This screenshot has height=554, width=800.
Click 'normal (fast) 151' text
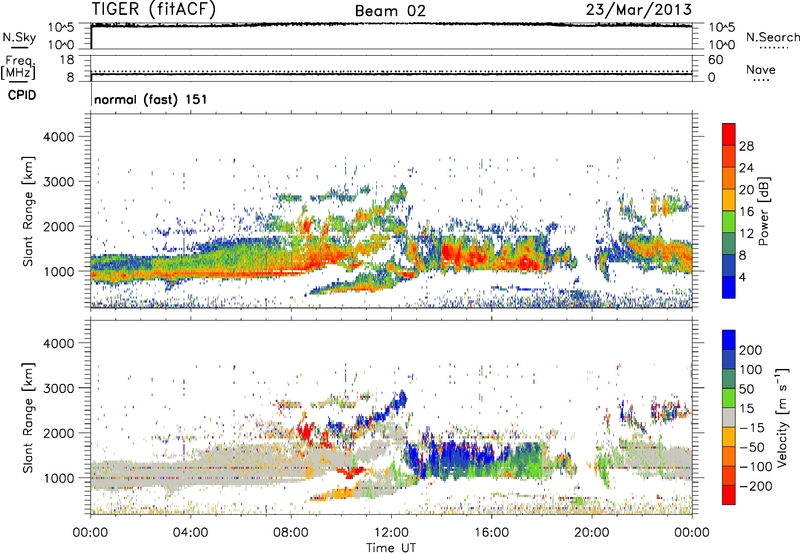coord(151,99)
